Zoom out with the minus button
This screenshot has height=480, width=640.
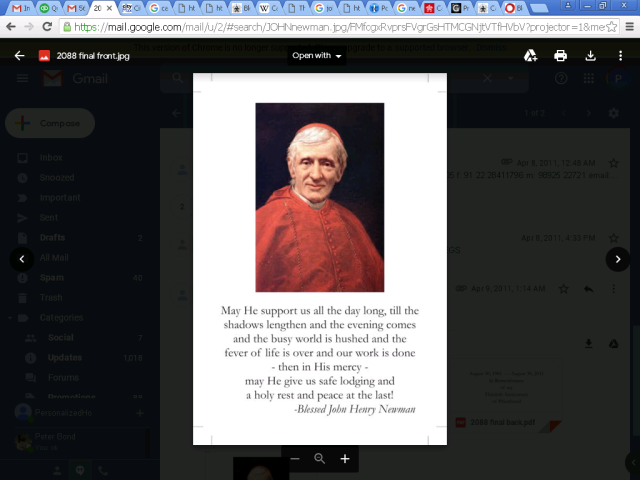click(x=295, y=459)
